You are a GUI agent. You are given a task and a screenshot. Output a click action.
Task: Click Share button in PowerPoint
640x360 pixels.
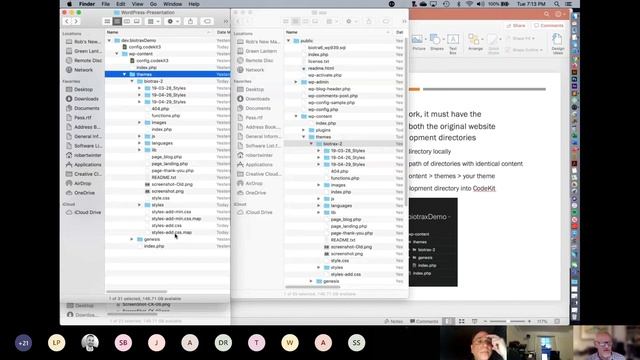(x=516, y=25)
